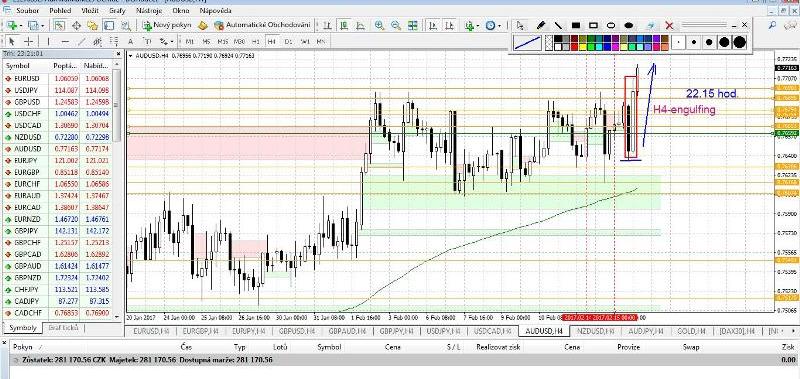Click the red X clear-drawing icon

(669, 26)
